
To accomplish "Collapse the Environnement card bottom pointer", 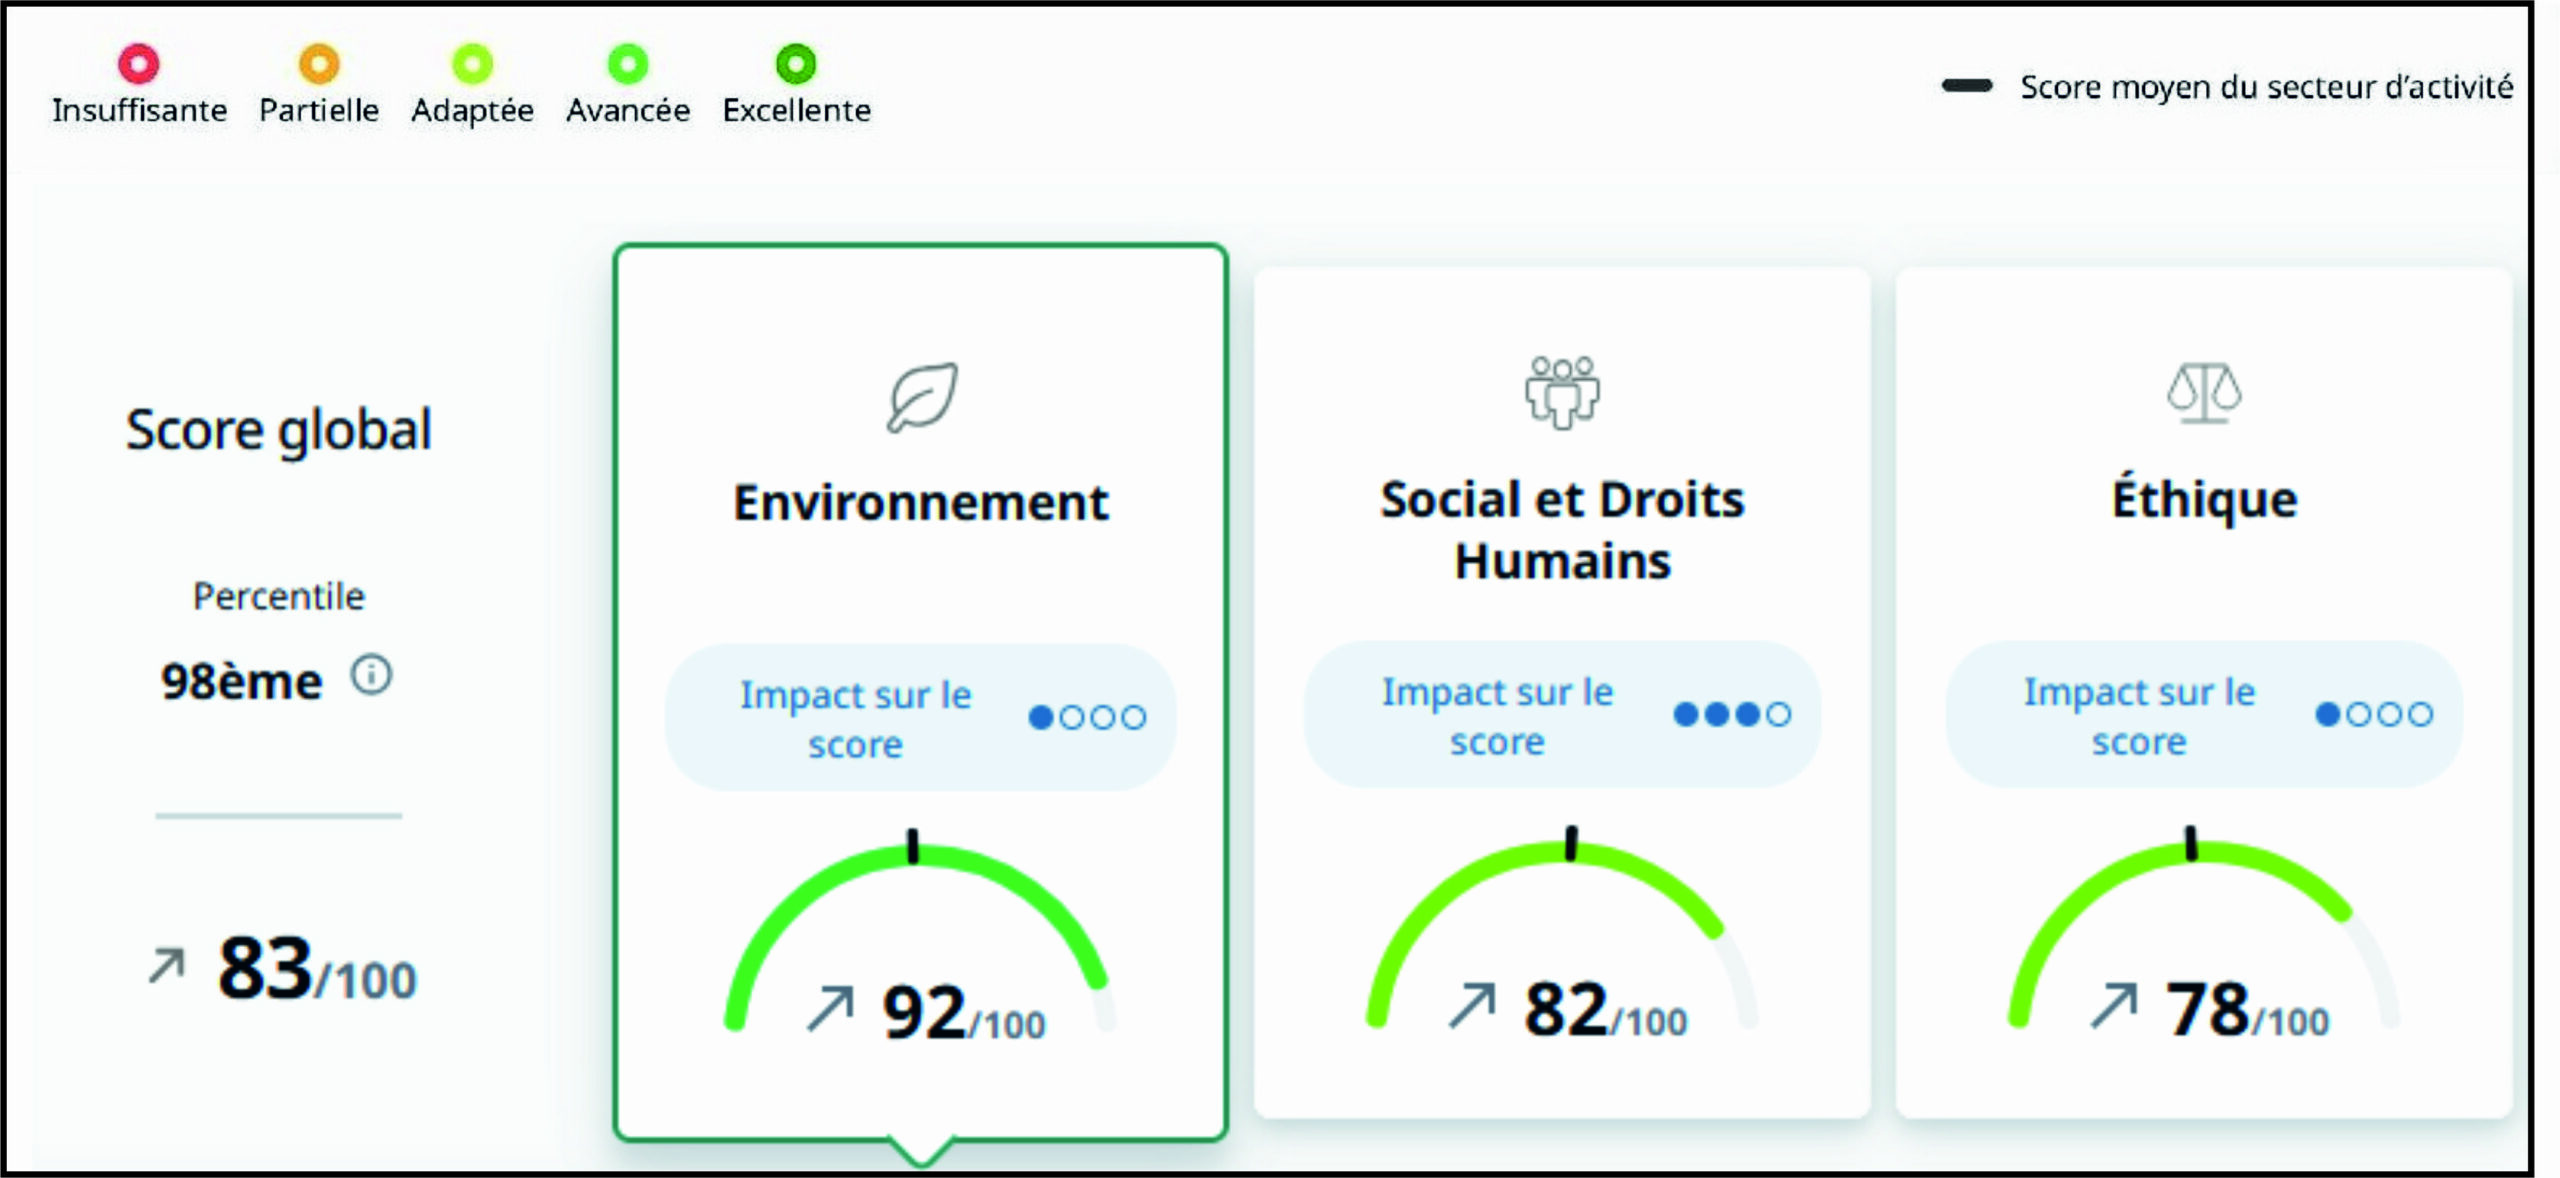I will pos(921,1152).
